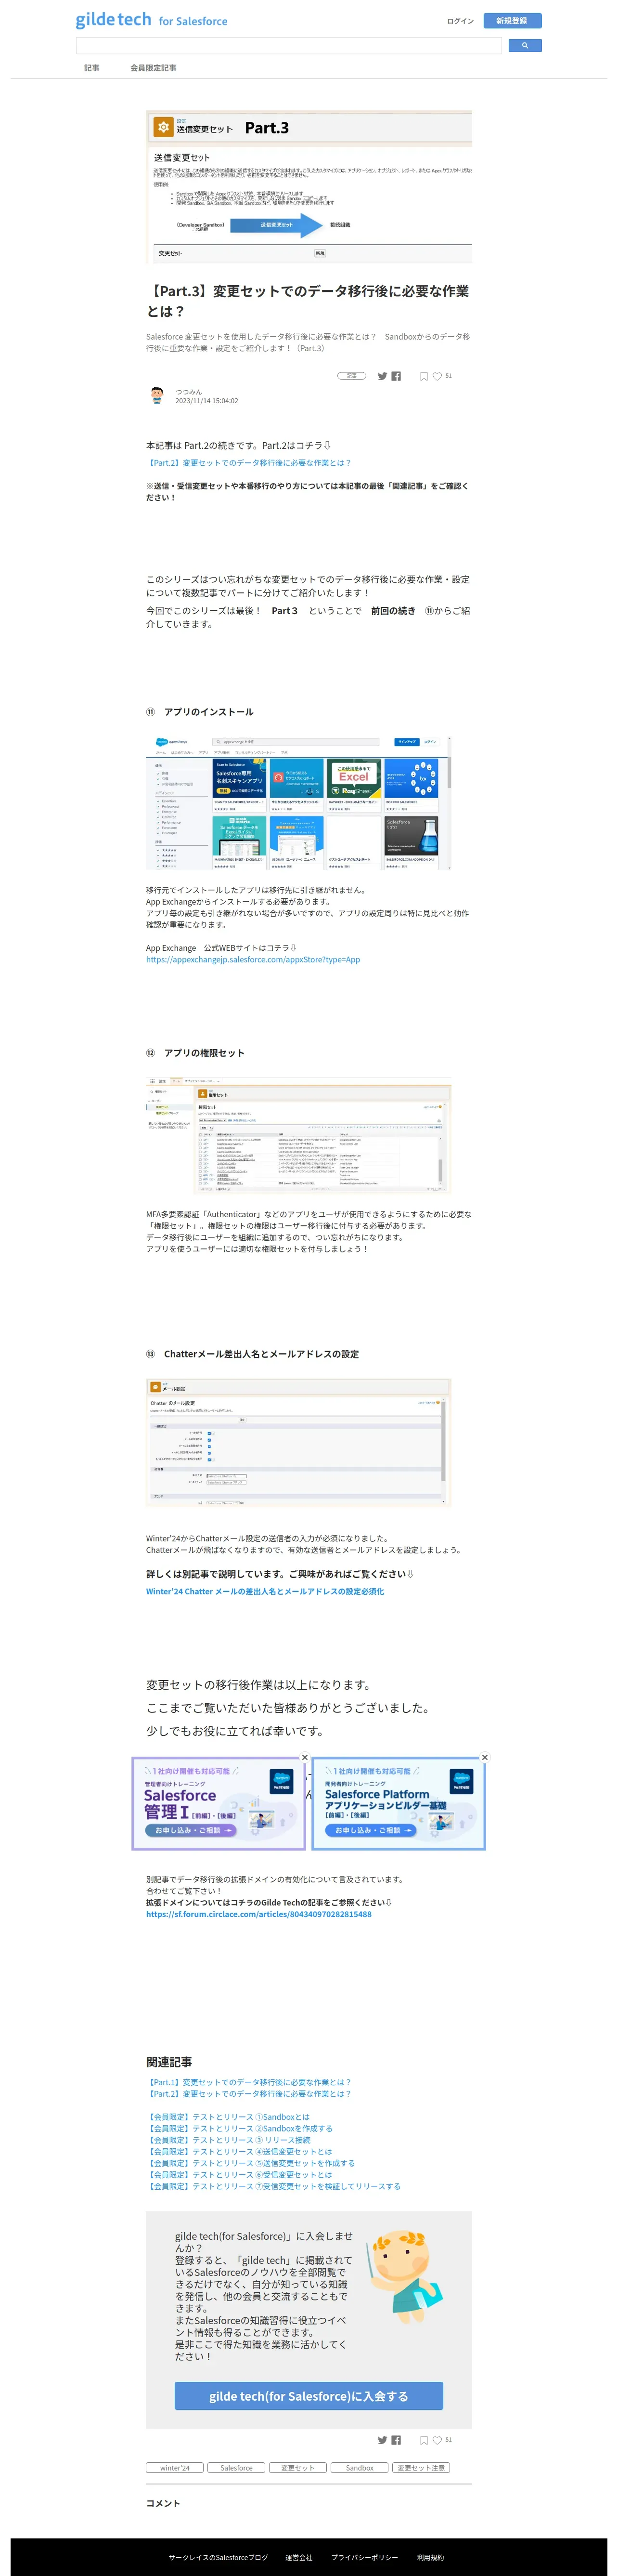
Task: Click the like count 51 near author
Action: point(449,376)
